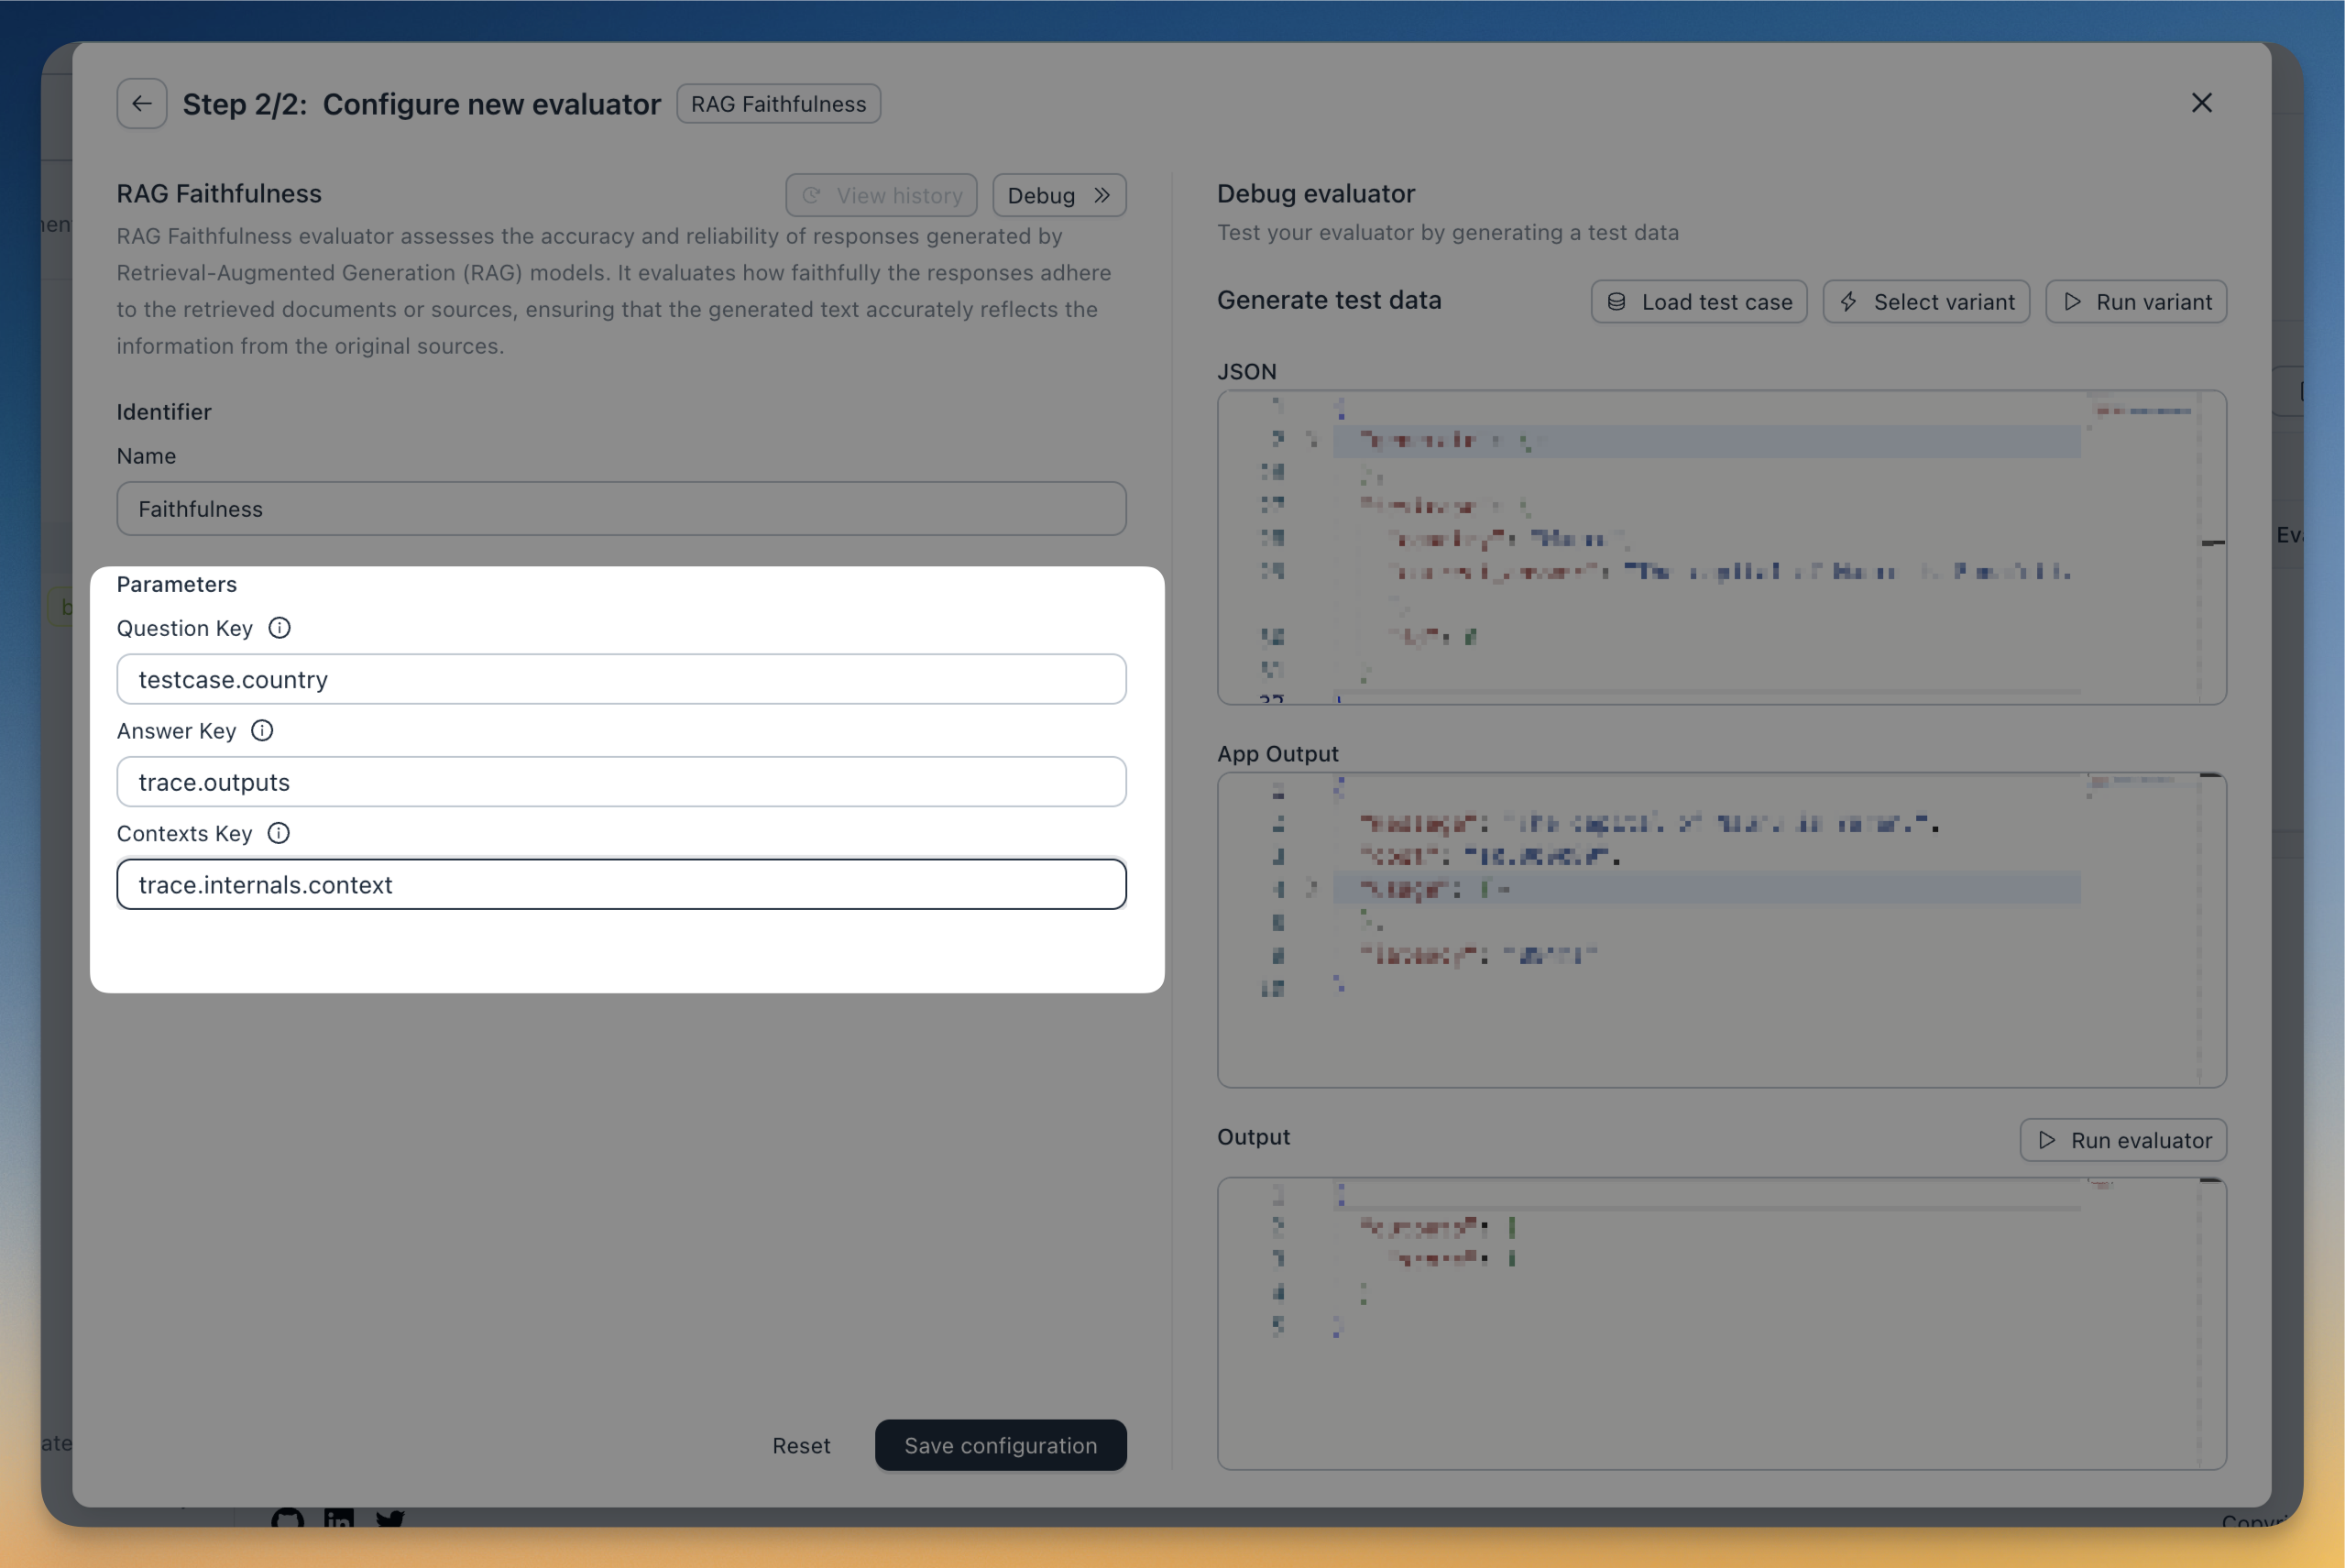Save the evaluator configuration

click(1000, 1446)
